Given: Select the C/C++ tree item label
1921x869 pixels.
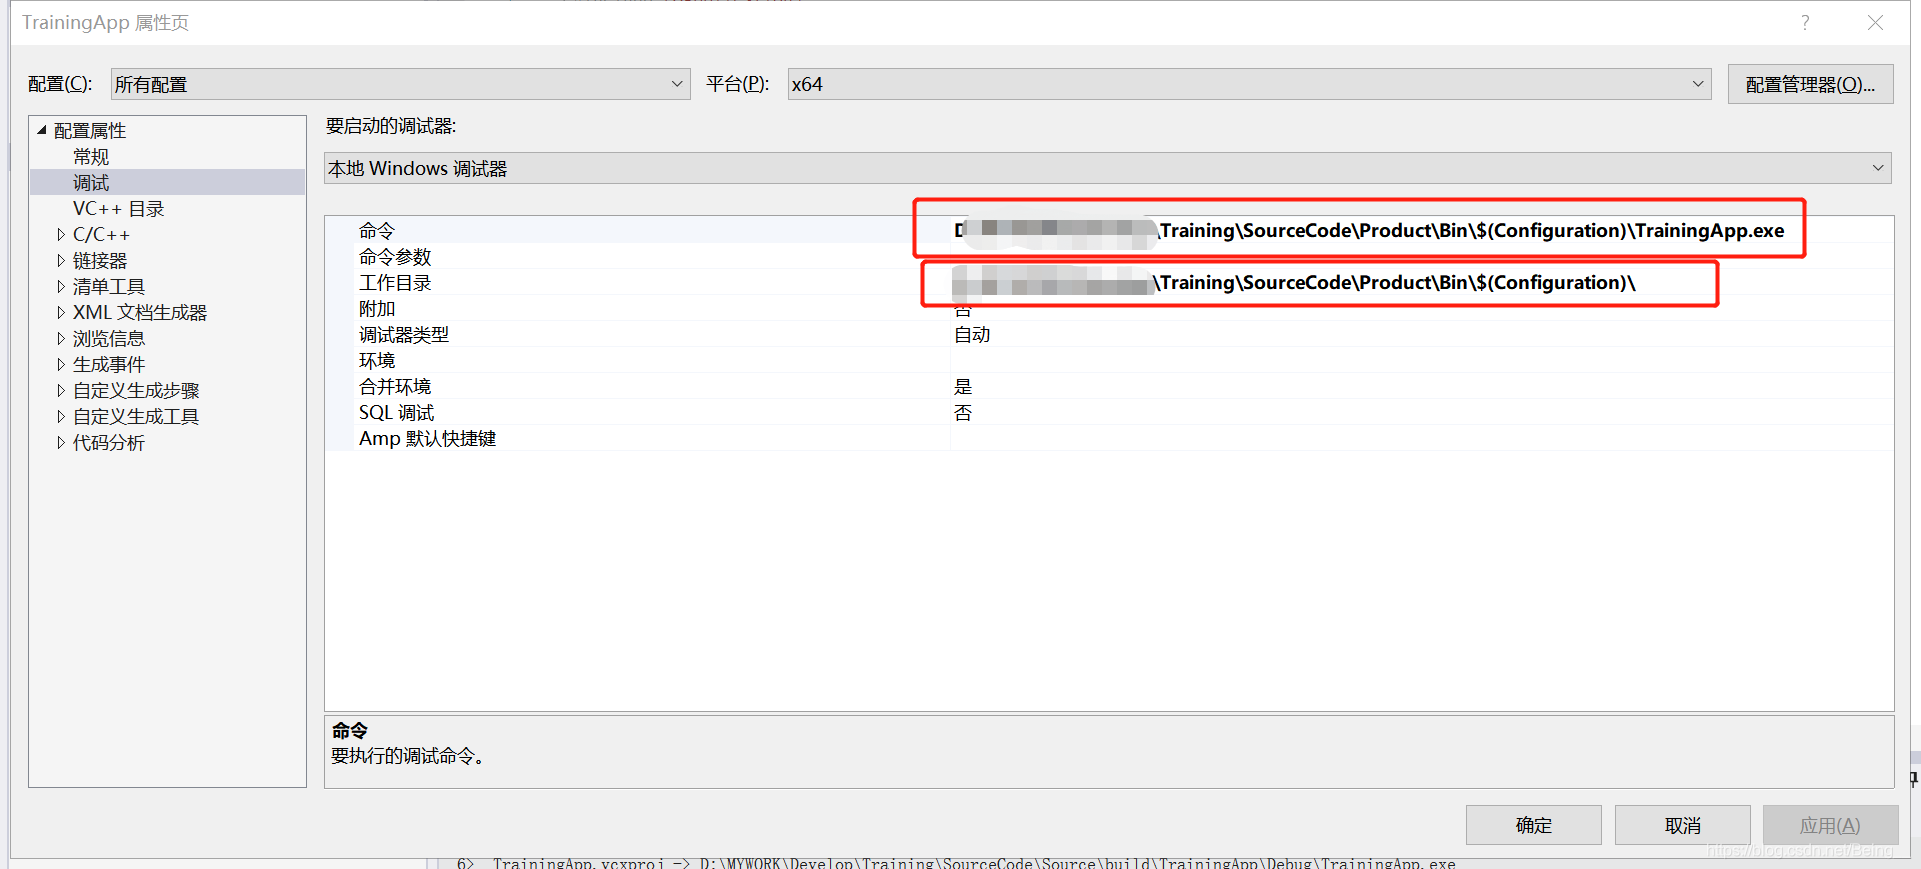Looking at the screenshot, I should coord(101,234).
